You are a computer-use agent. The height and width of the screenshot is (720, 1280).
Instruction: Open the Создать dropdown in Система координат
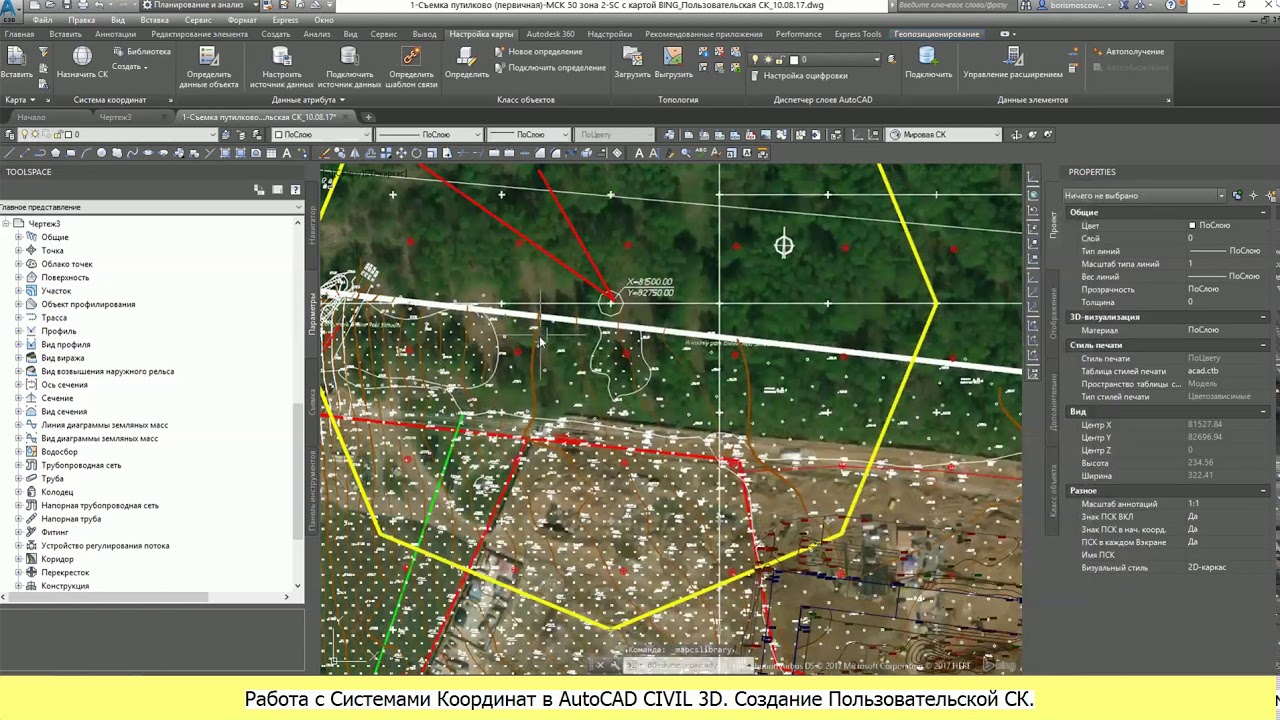pyautogui.click(x=130, y=67)
